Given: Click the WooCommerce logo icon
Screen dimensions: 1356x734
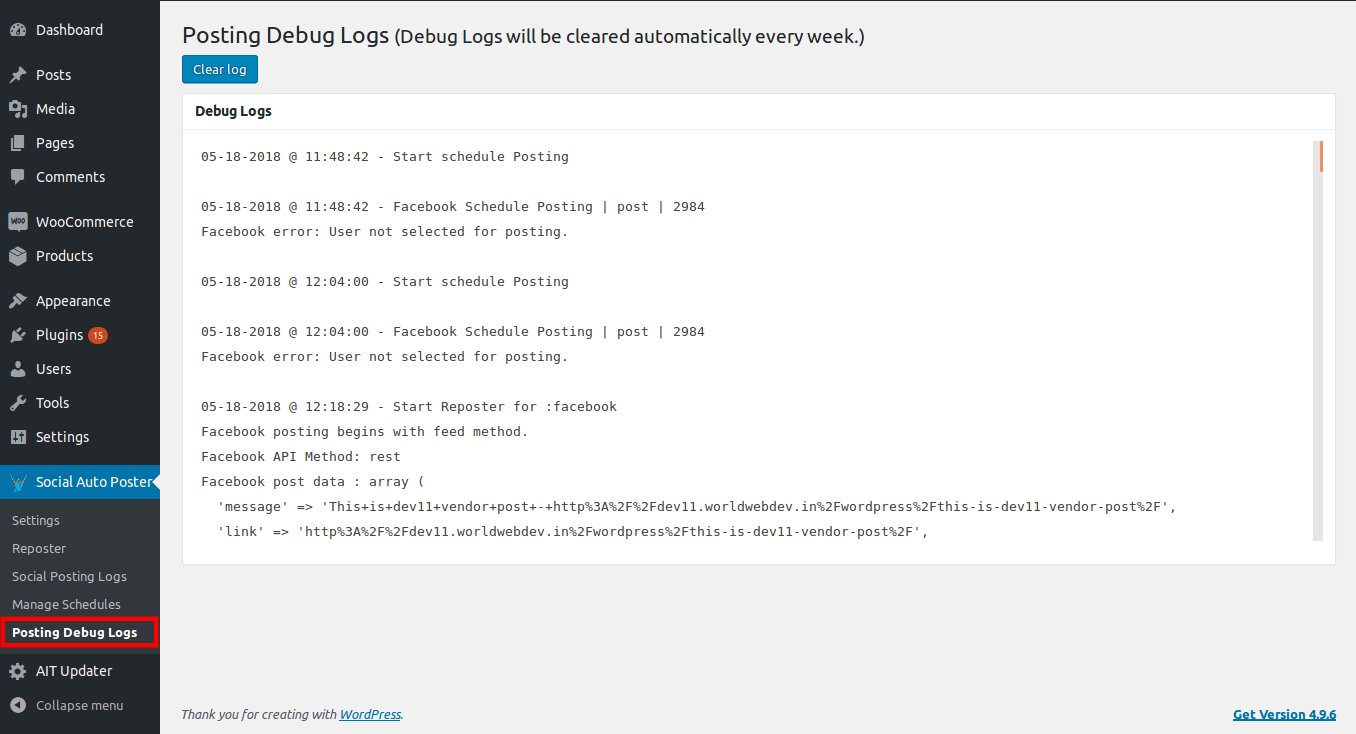Looking at the screenshot, I should pyautogui.click(x=18, y=222).
